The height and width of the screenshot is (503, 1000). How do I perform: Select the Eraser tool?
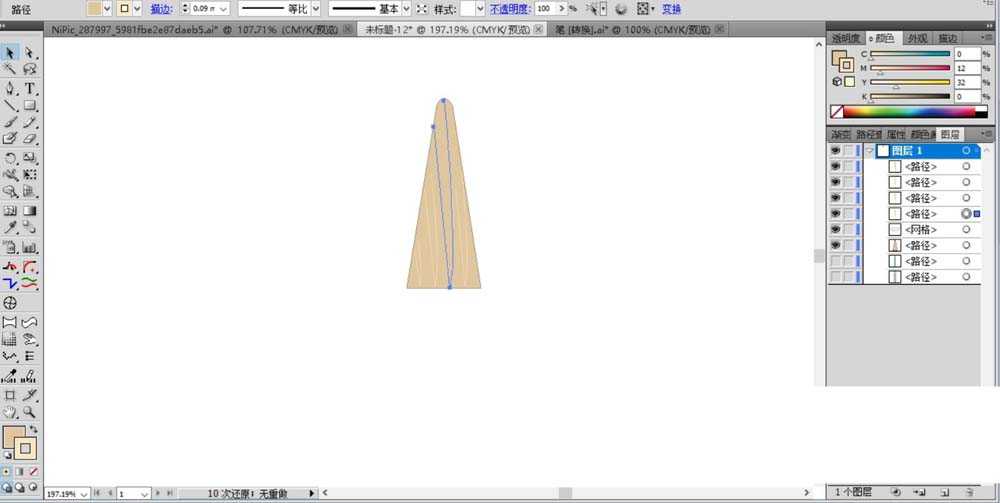point(29,138)
